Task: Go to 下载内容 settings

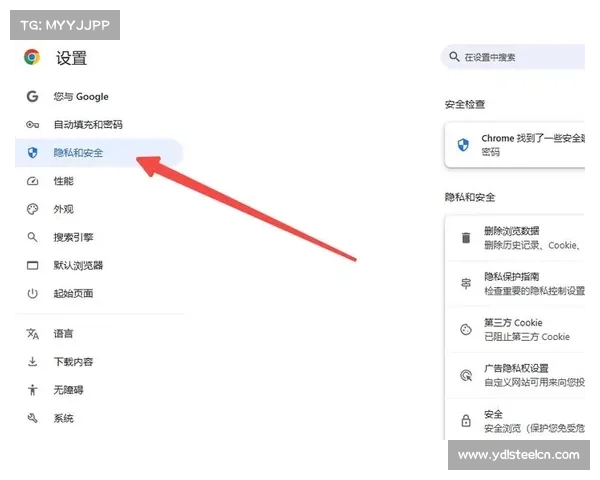Action: coord(73,362)
